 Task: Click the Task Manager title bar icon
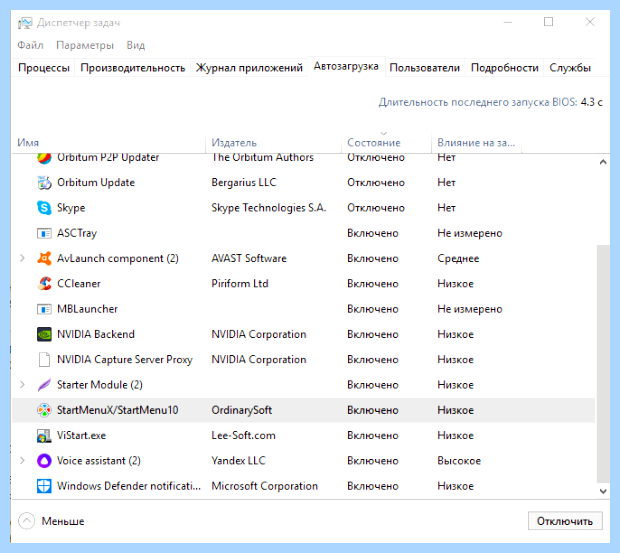pos(25,23)
